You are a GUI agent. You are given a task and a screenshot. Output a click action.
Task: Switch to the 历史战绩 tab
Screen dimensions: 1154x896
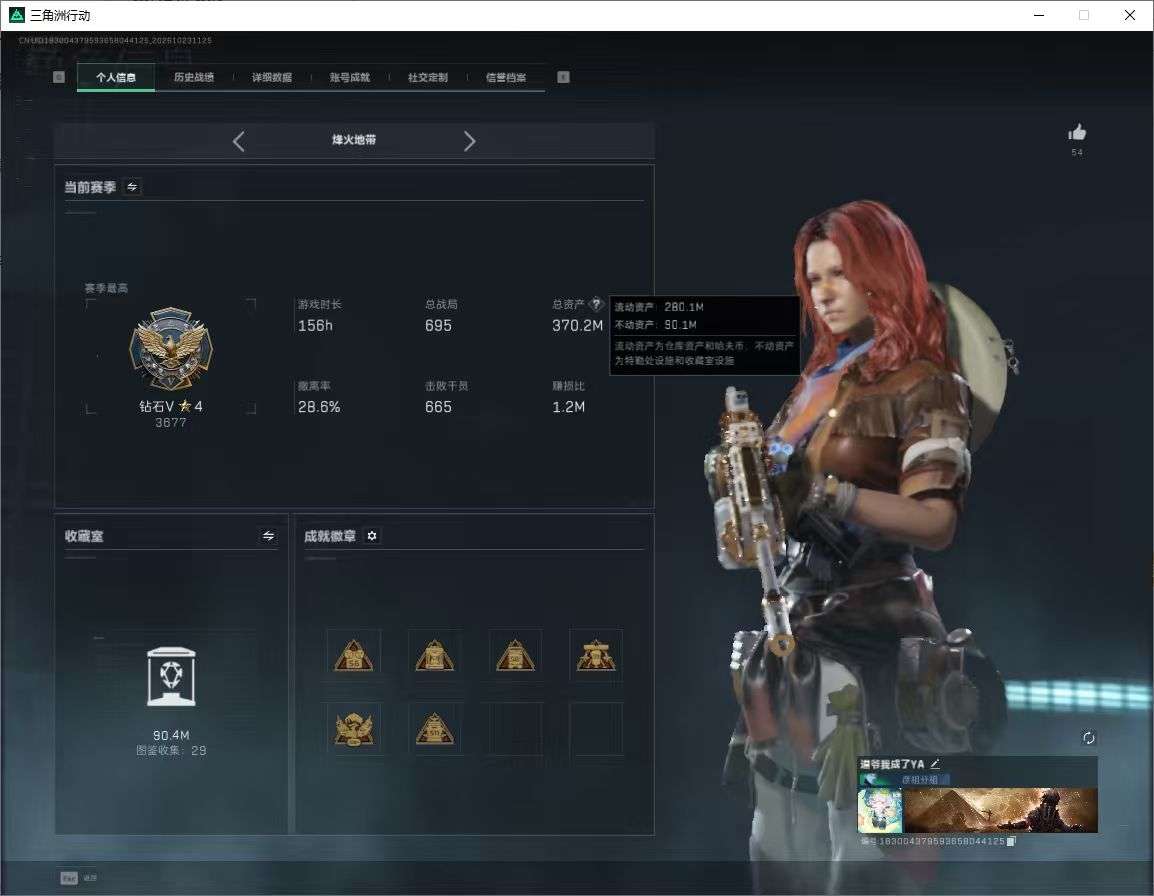click(194, 77)
